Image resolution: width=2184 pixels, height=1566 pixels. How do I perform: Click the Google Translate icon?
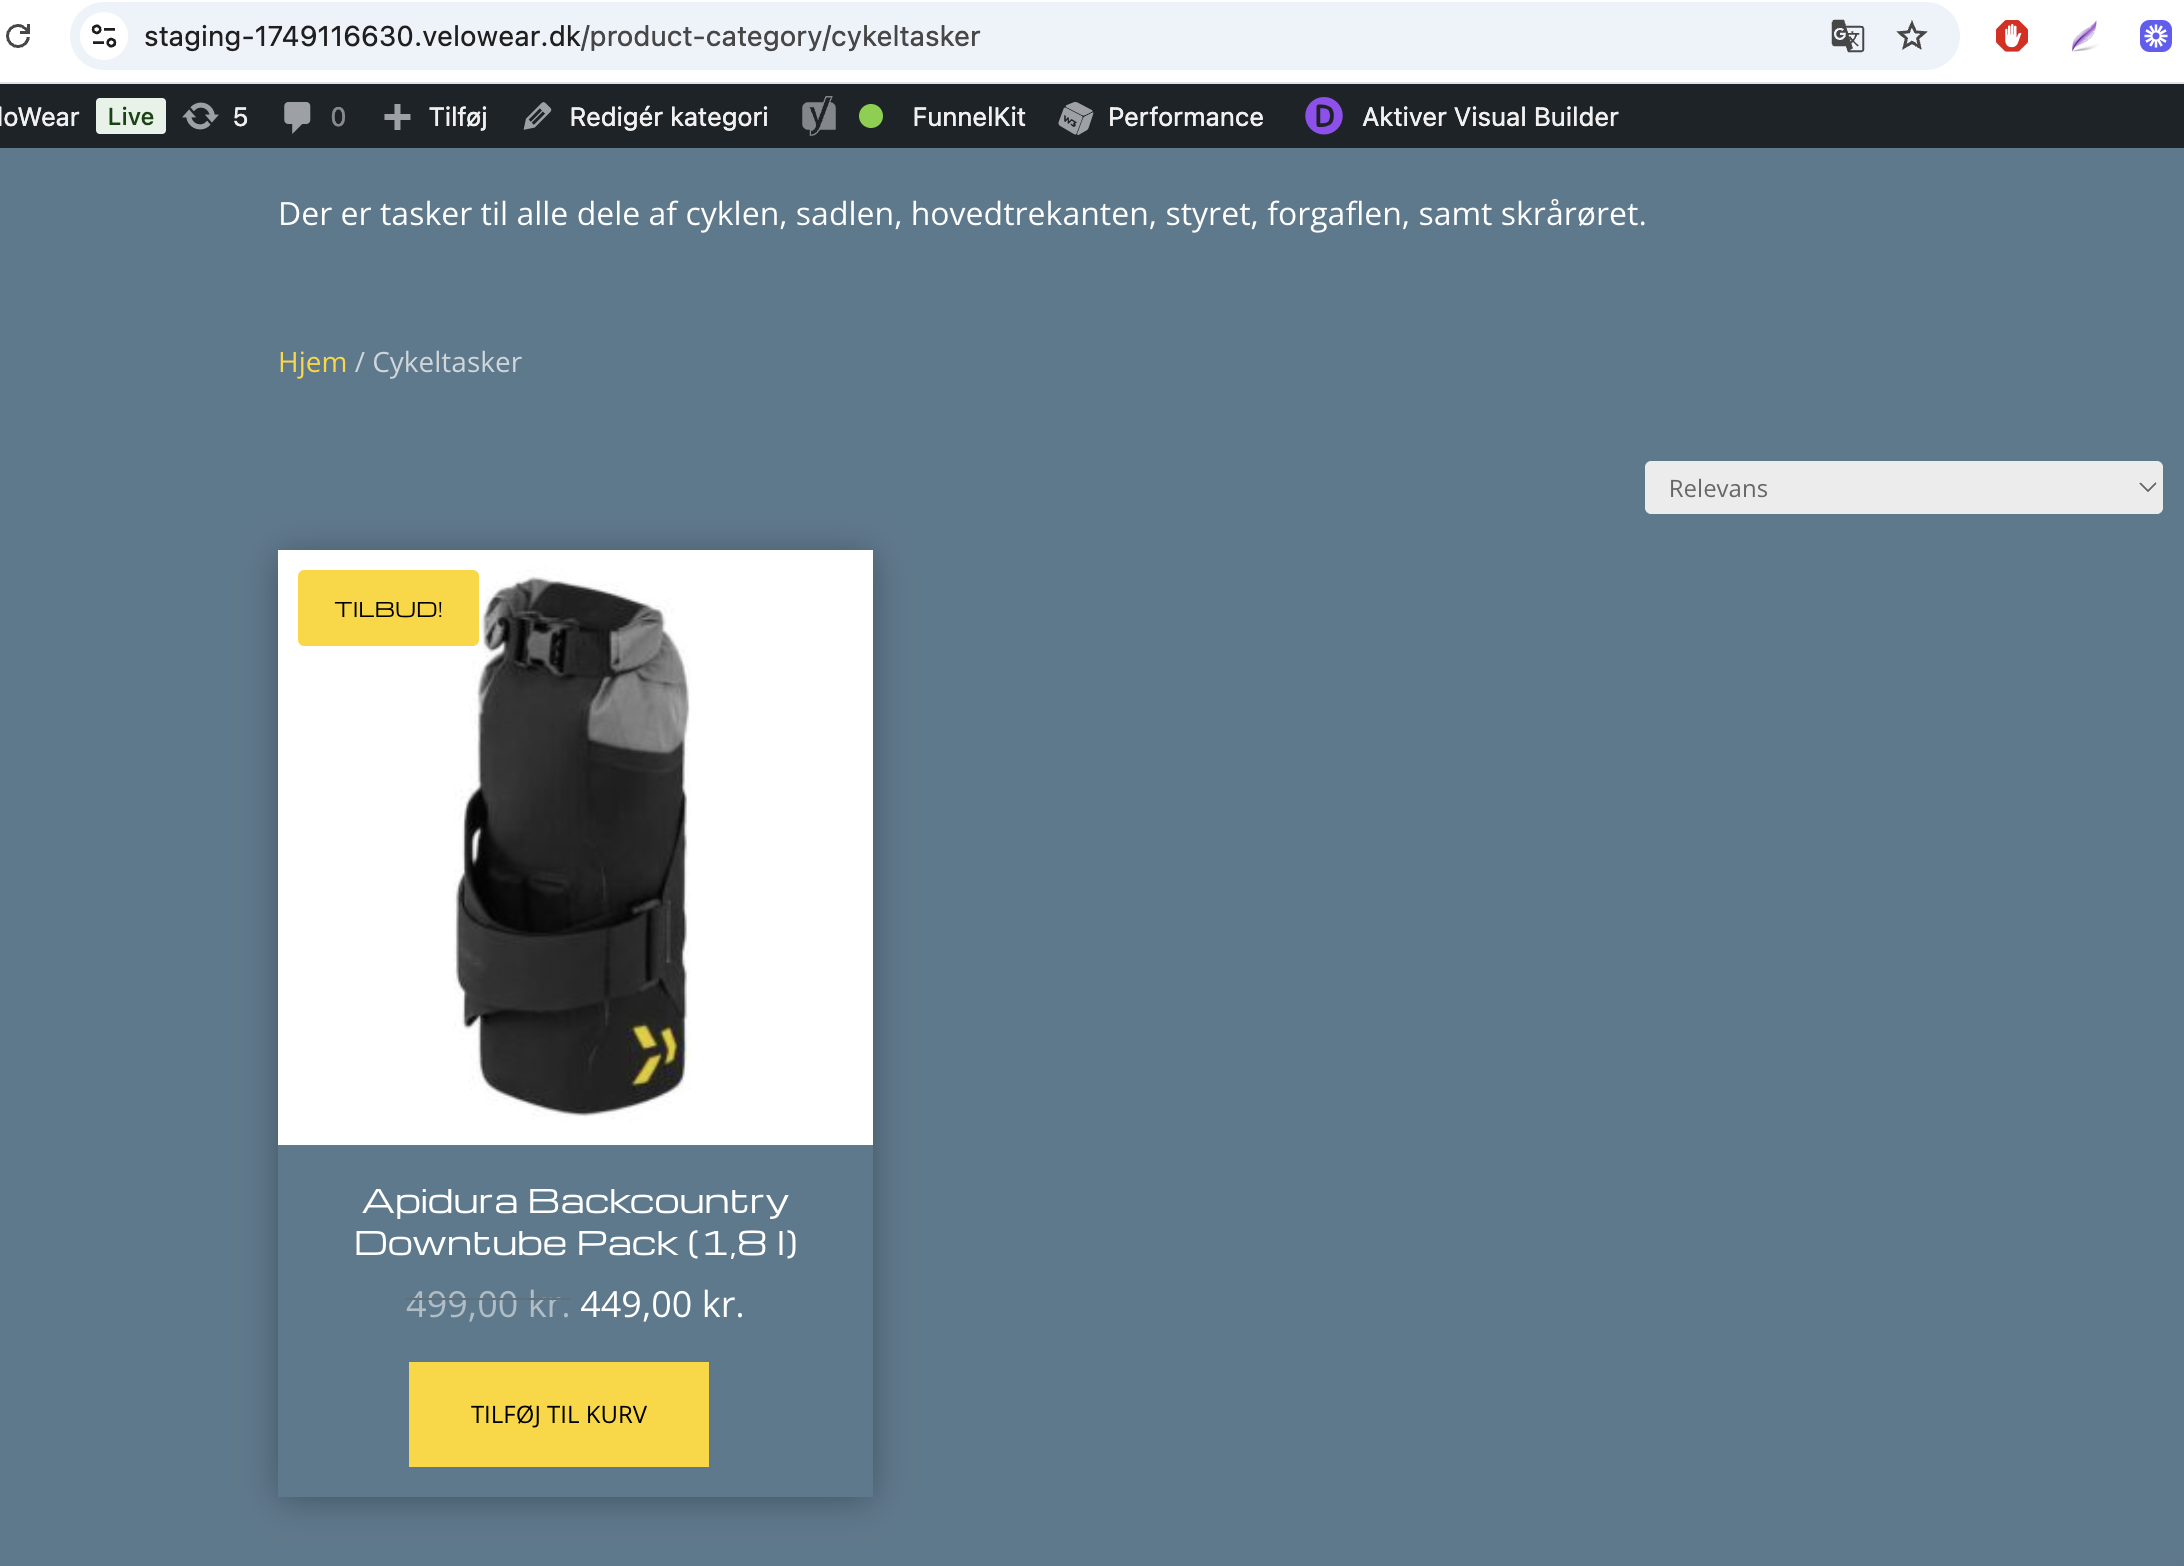pyautogui.click(x=1847, y=36)
